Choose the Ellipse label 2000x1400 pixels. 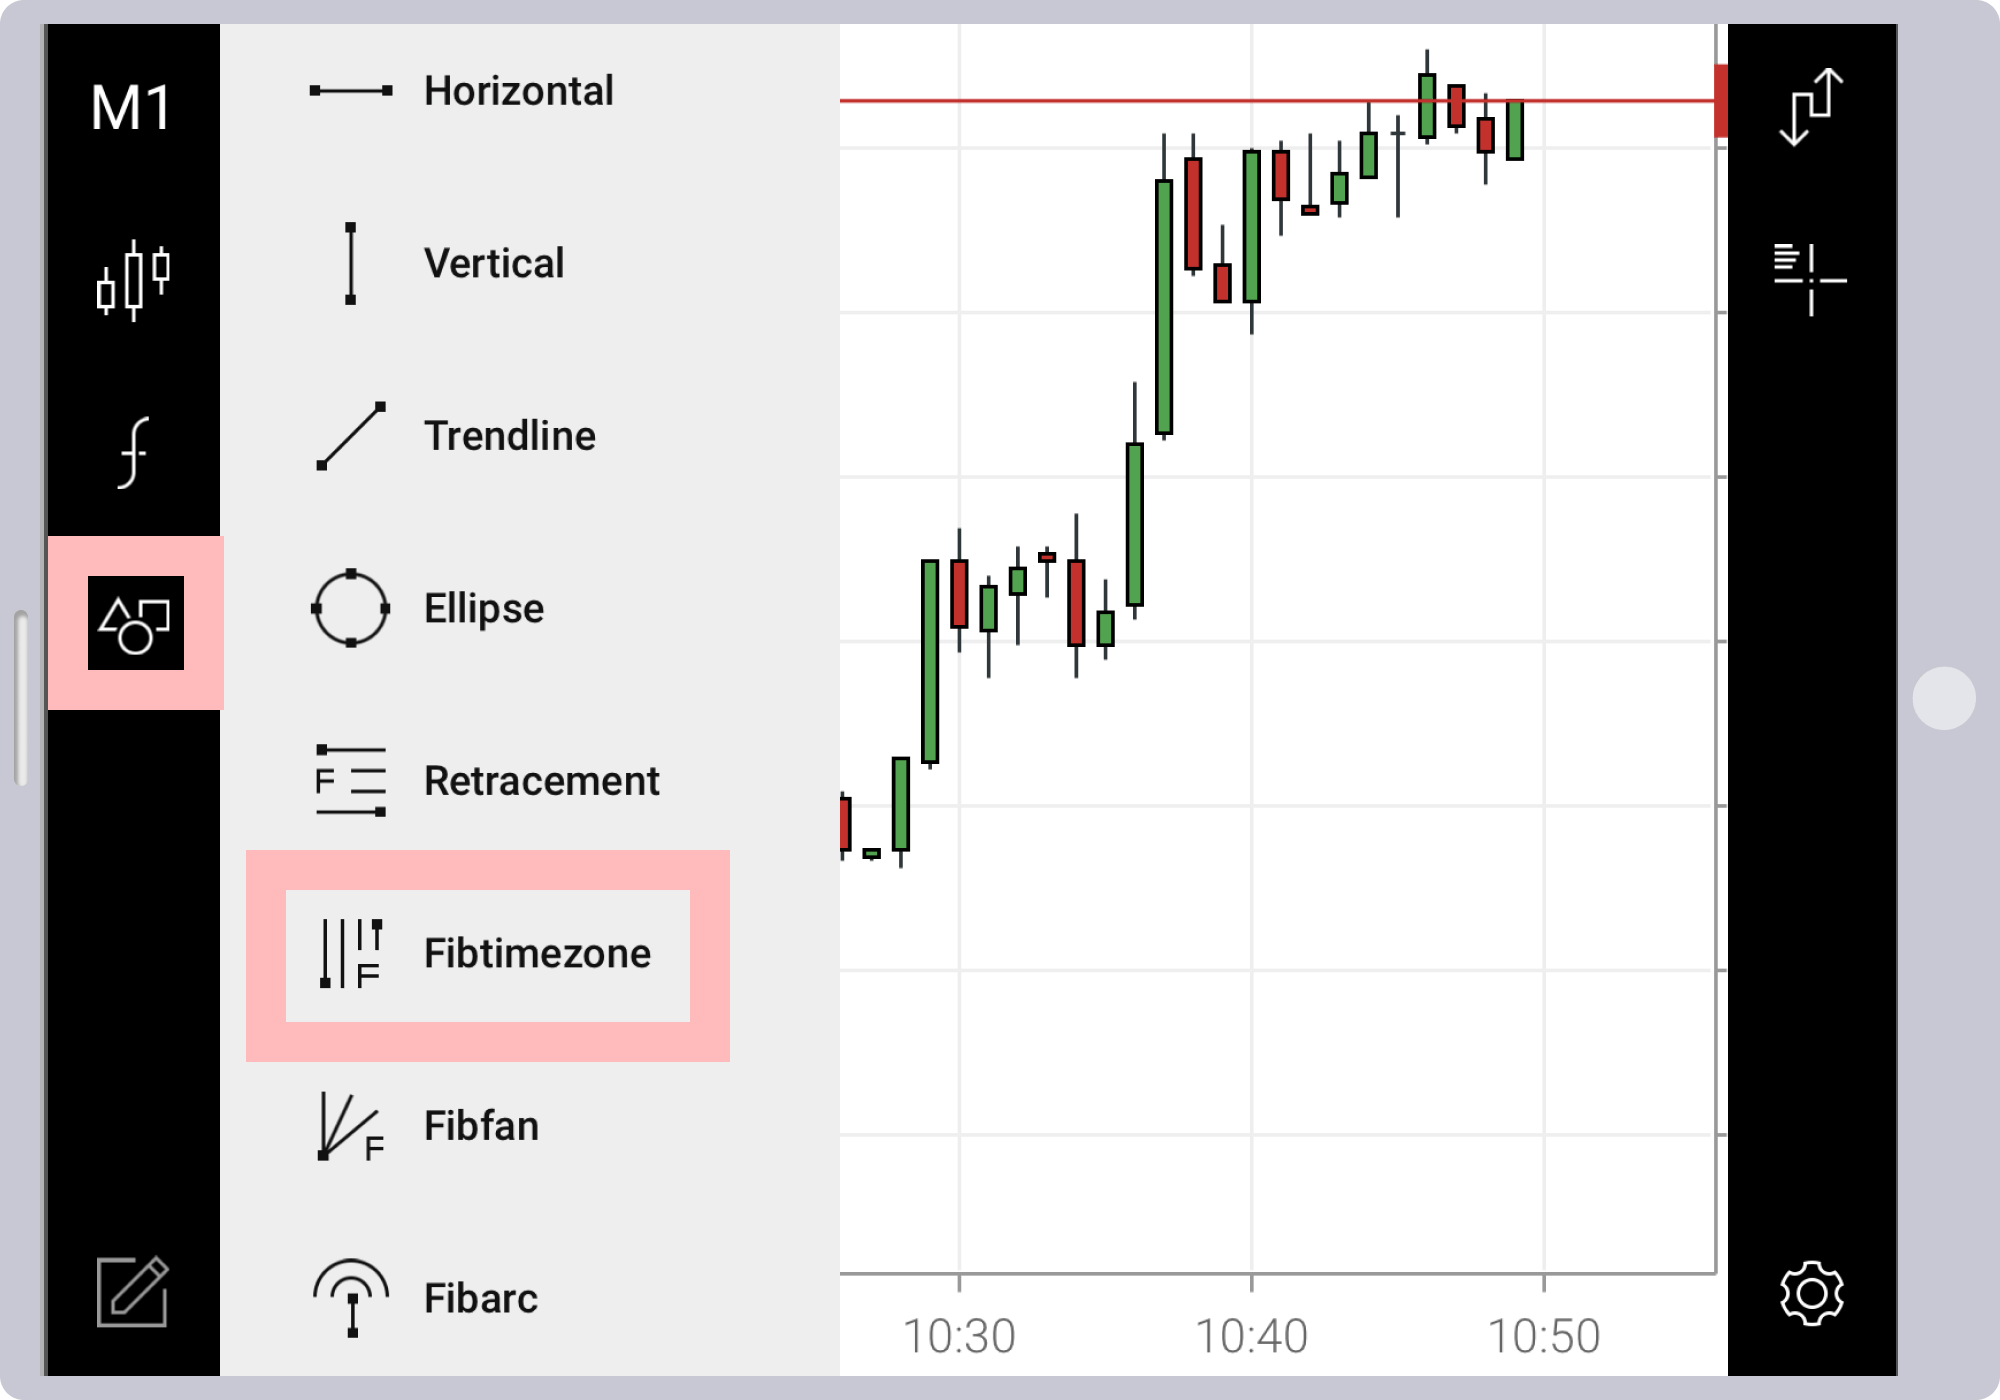pyautogui.click(x=484, y=609)
